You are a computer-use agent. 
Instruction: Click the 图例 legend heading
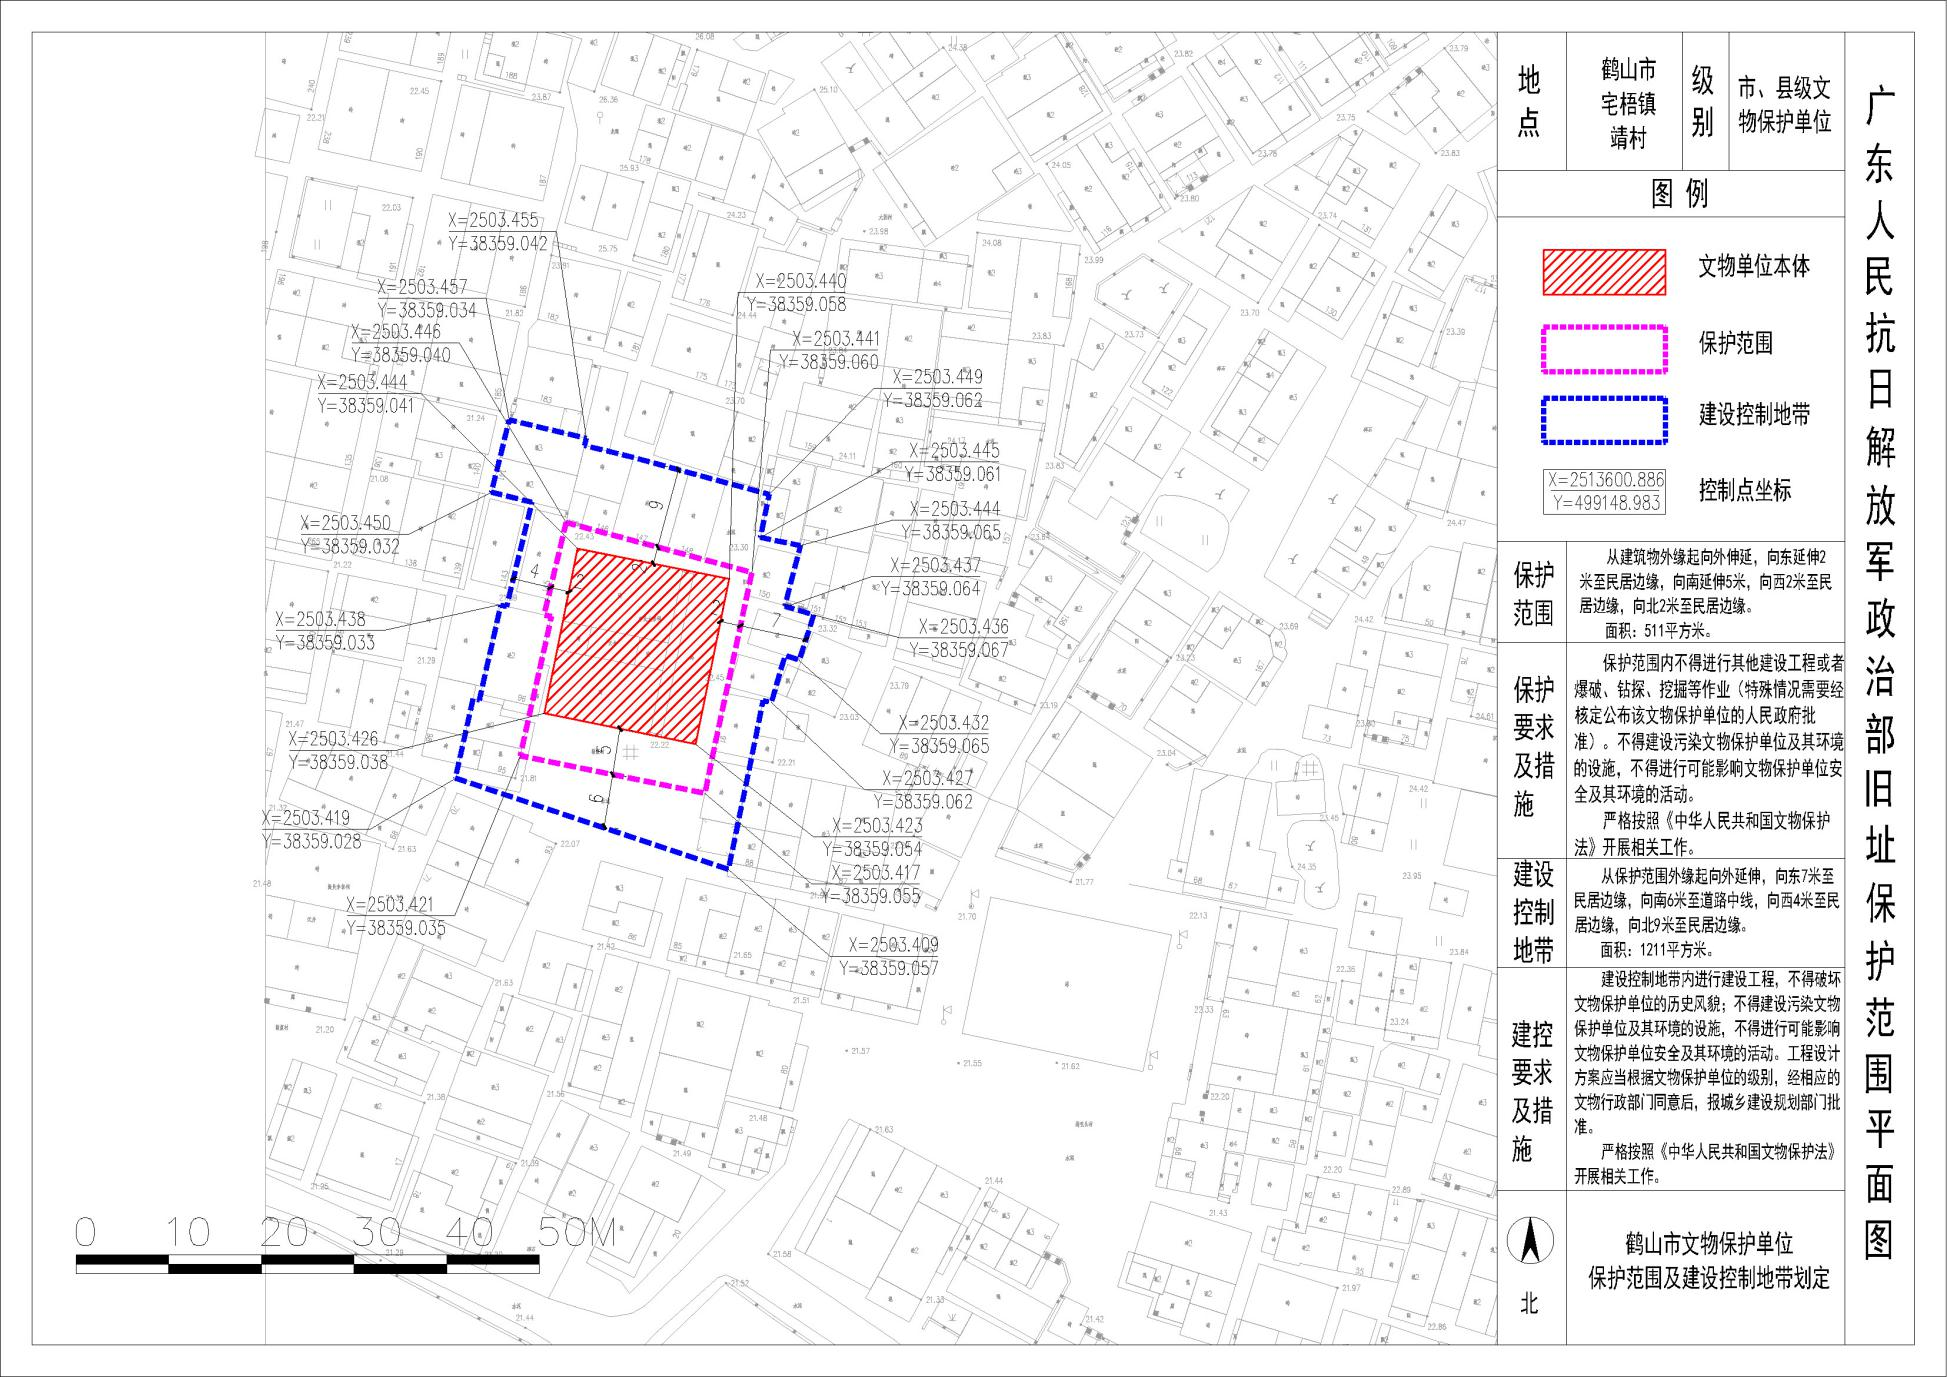coord(1679,194)
